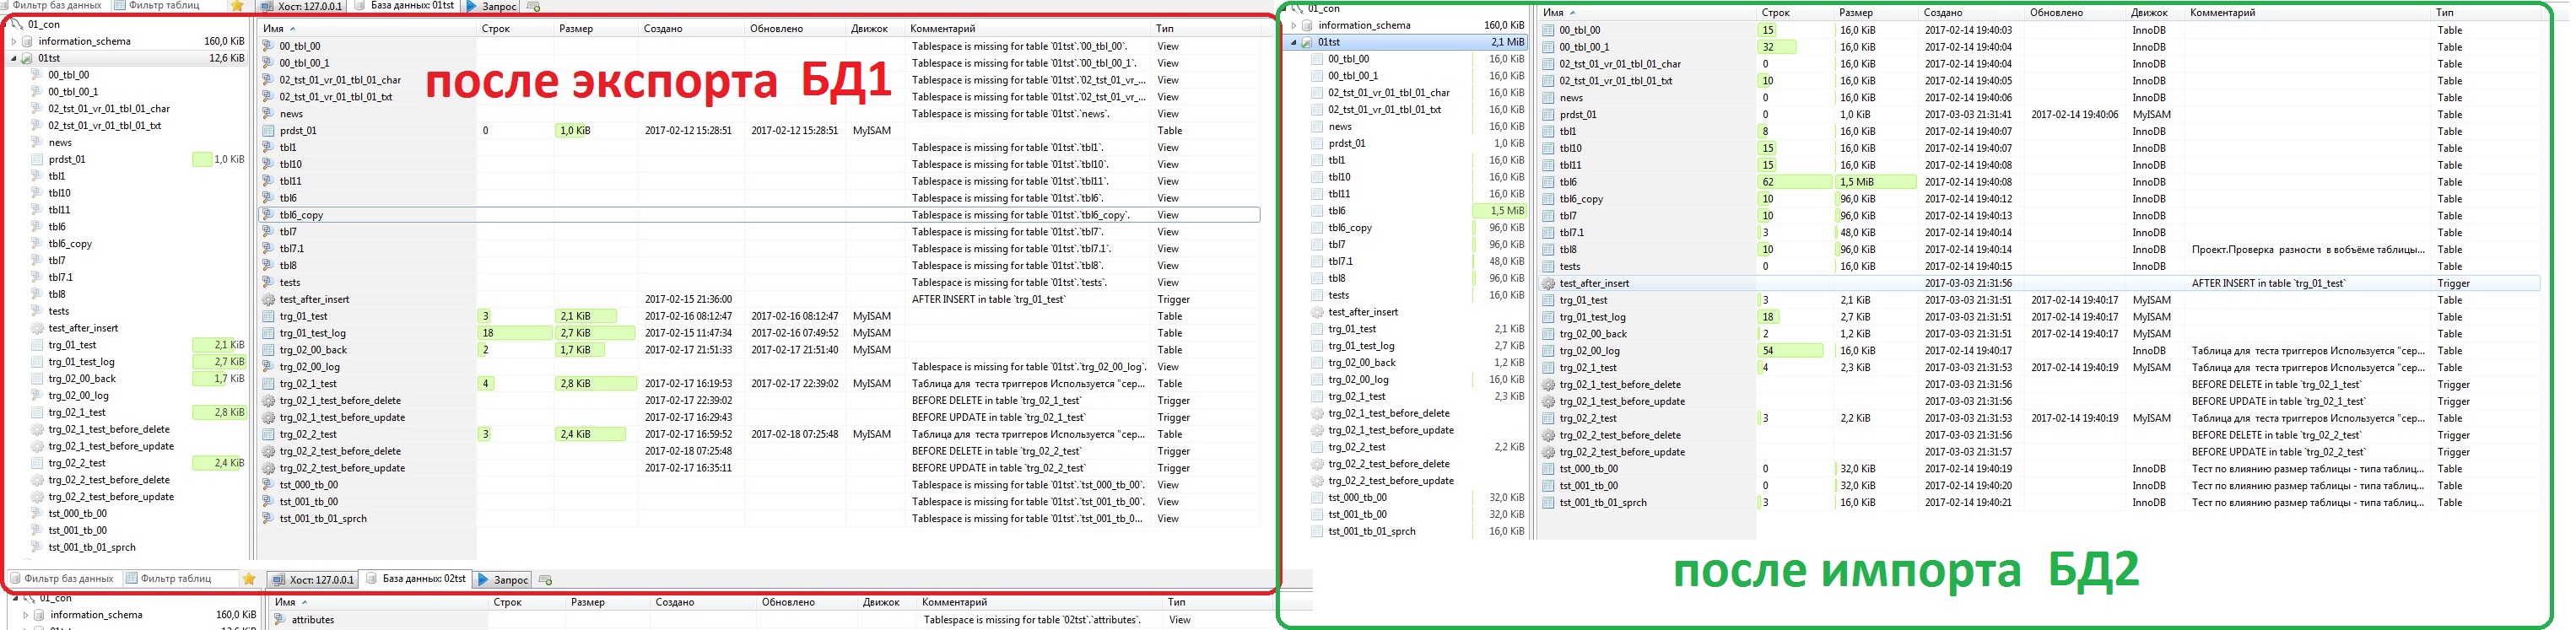Click trg_02_2_test_before_update gear icon in red panel list
The height and width of the screenshot is (630, 2576).
[x=268, y=468]
